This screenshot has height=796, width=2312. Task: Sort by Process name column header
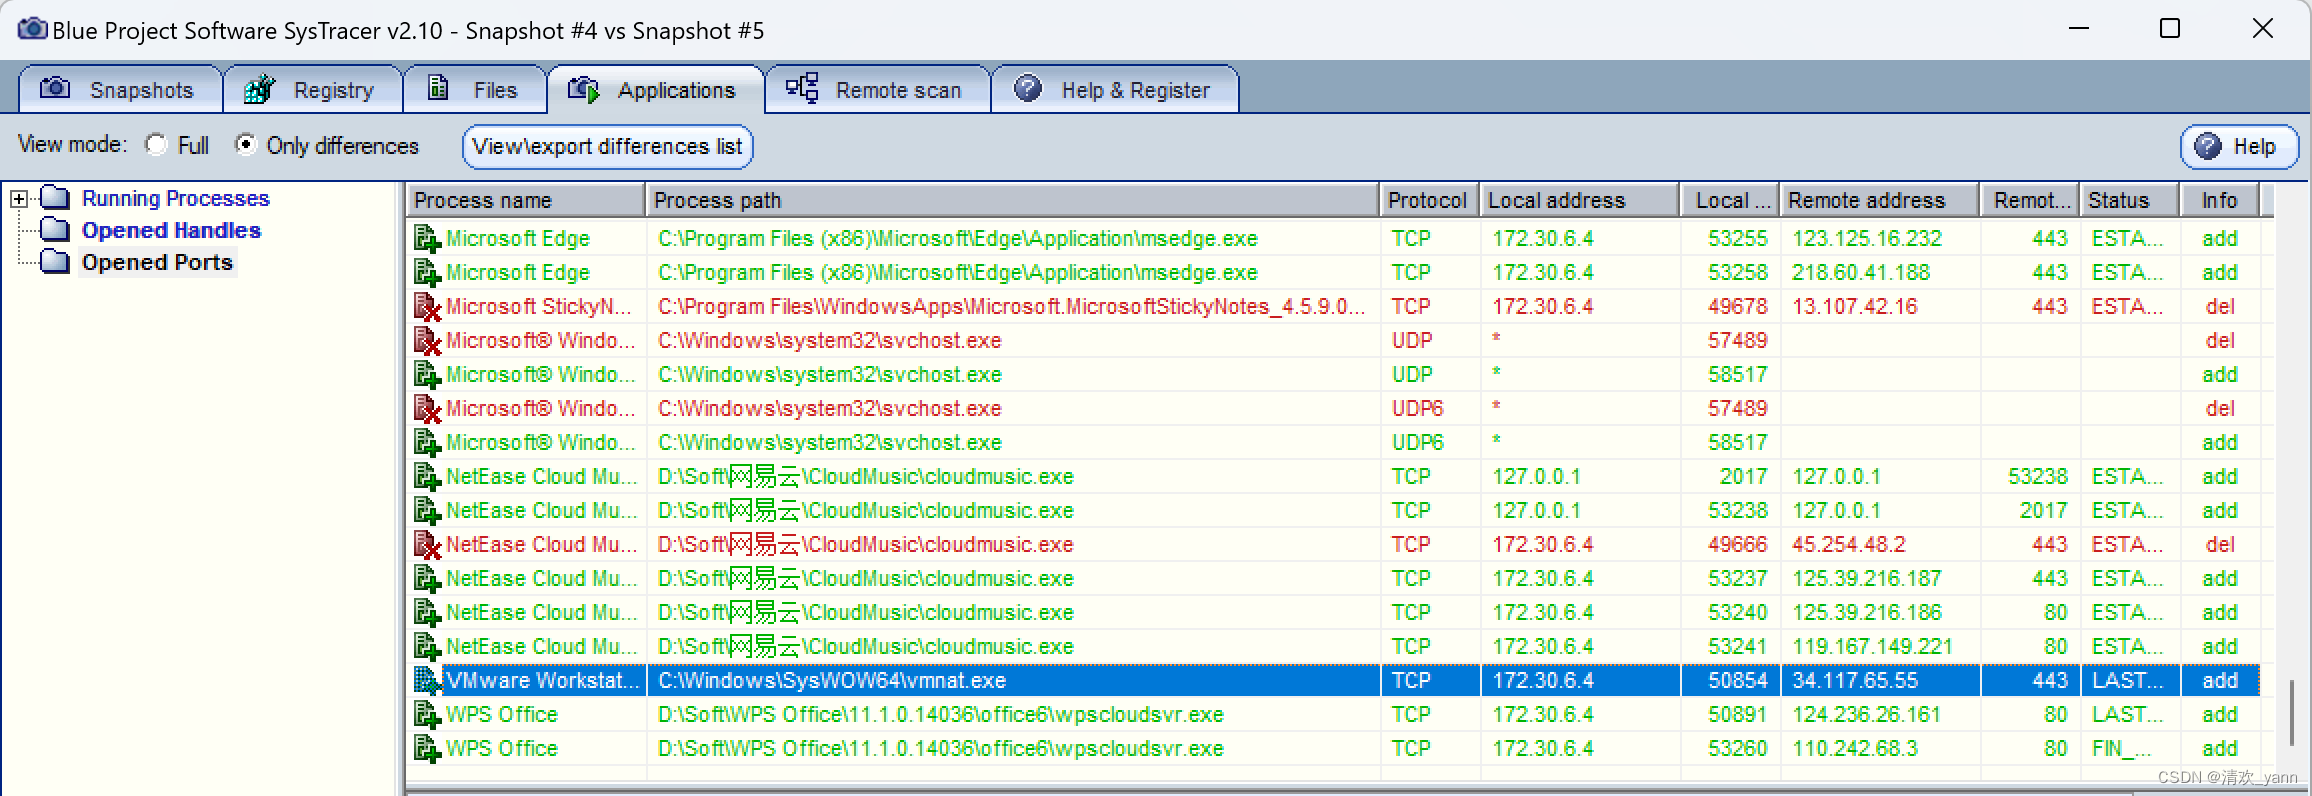click(x=526, y=200)
